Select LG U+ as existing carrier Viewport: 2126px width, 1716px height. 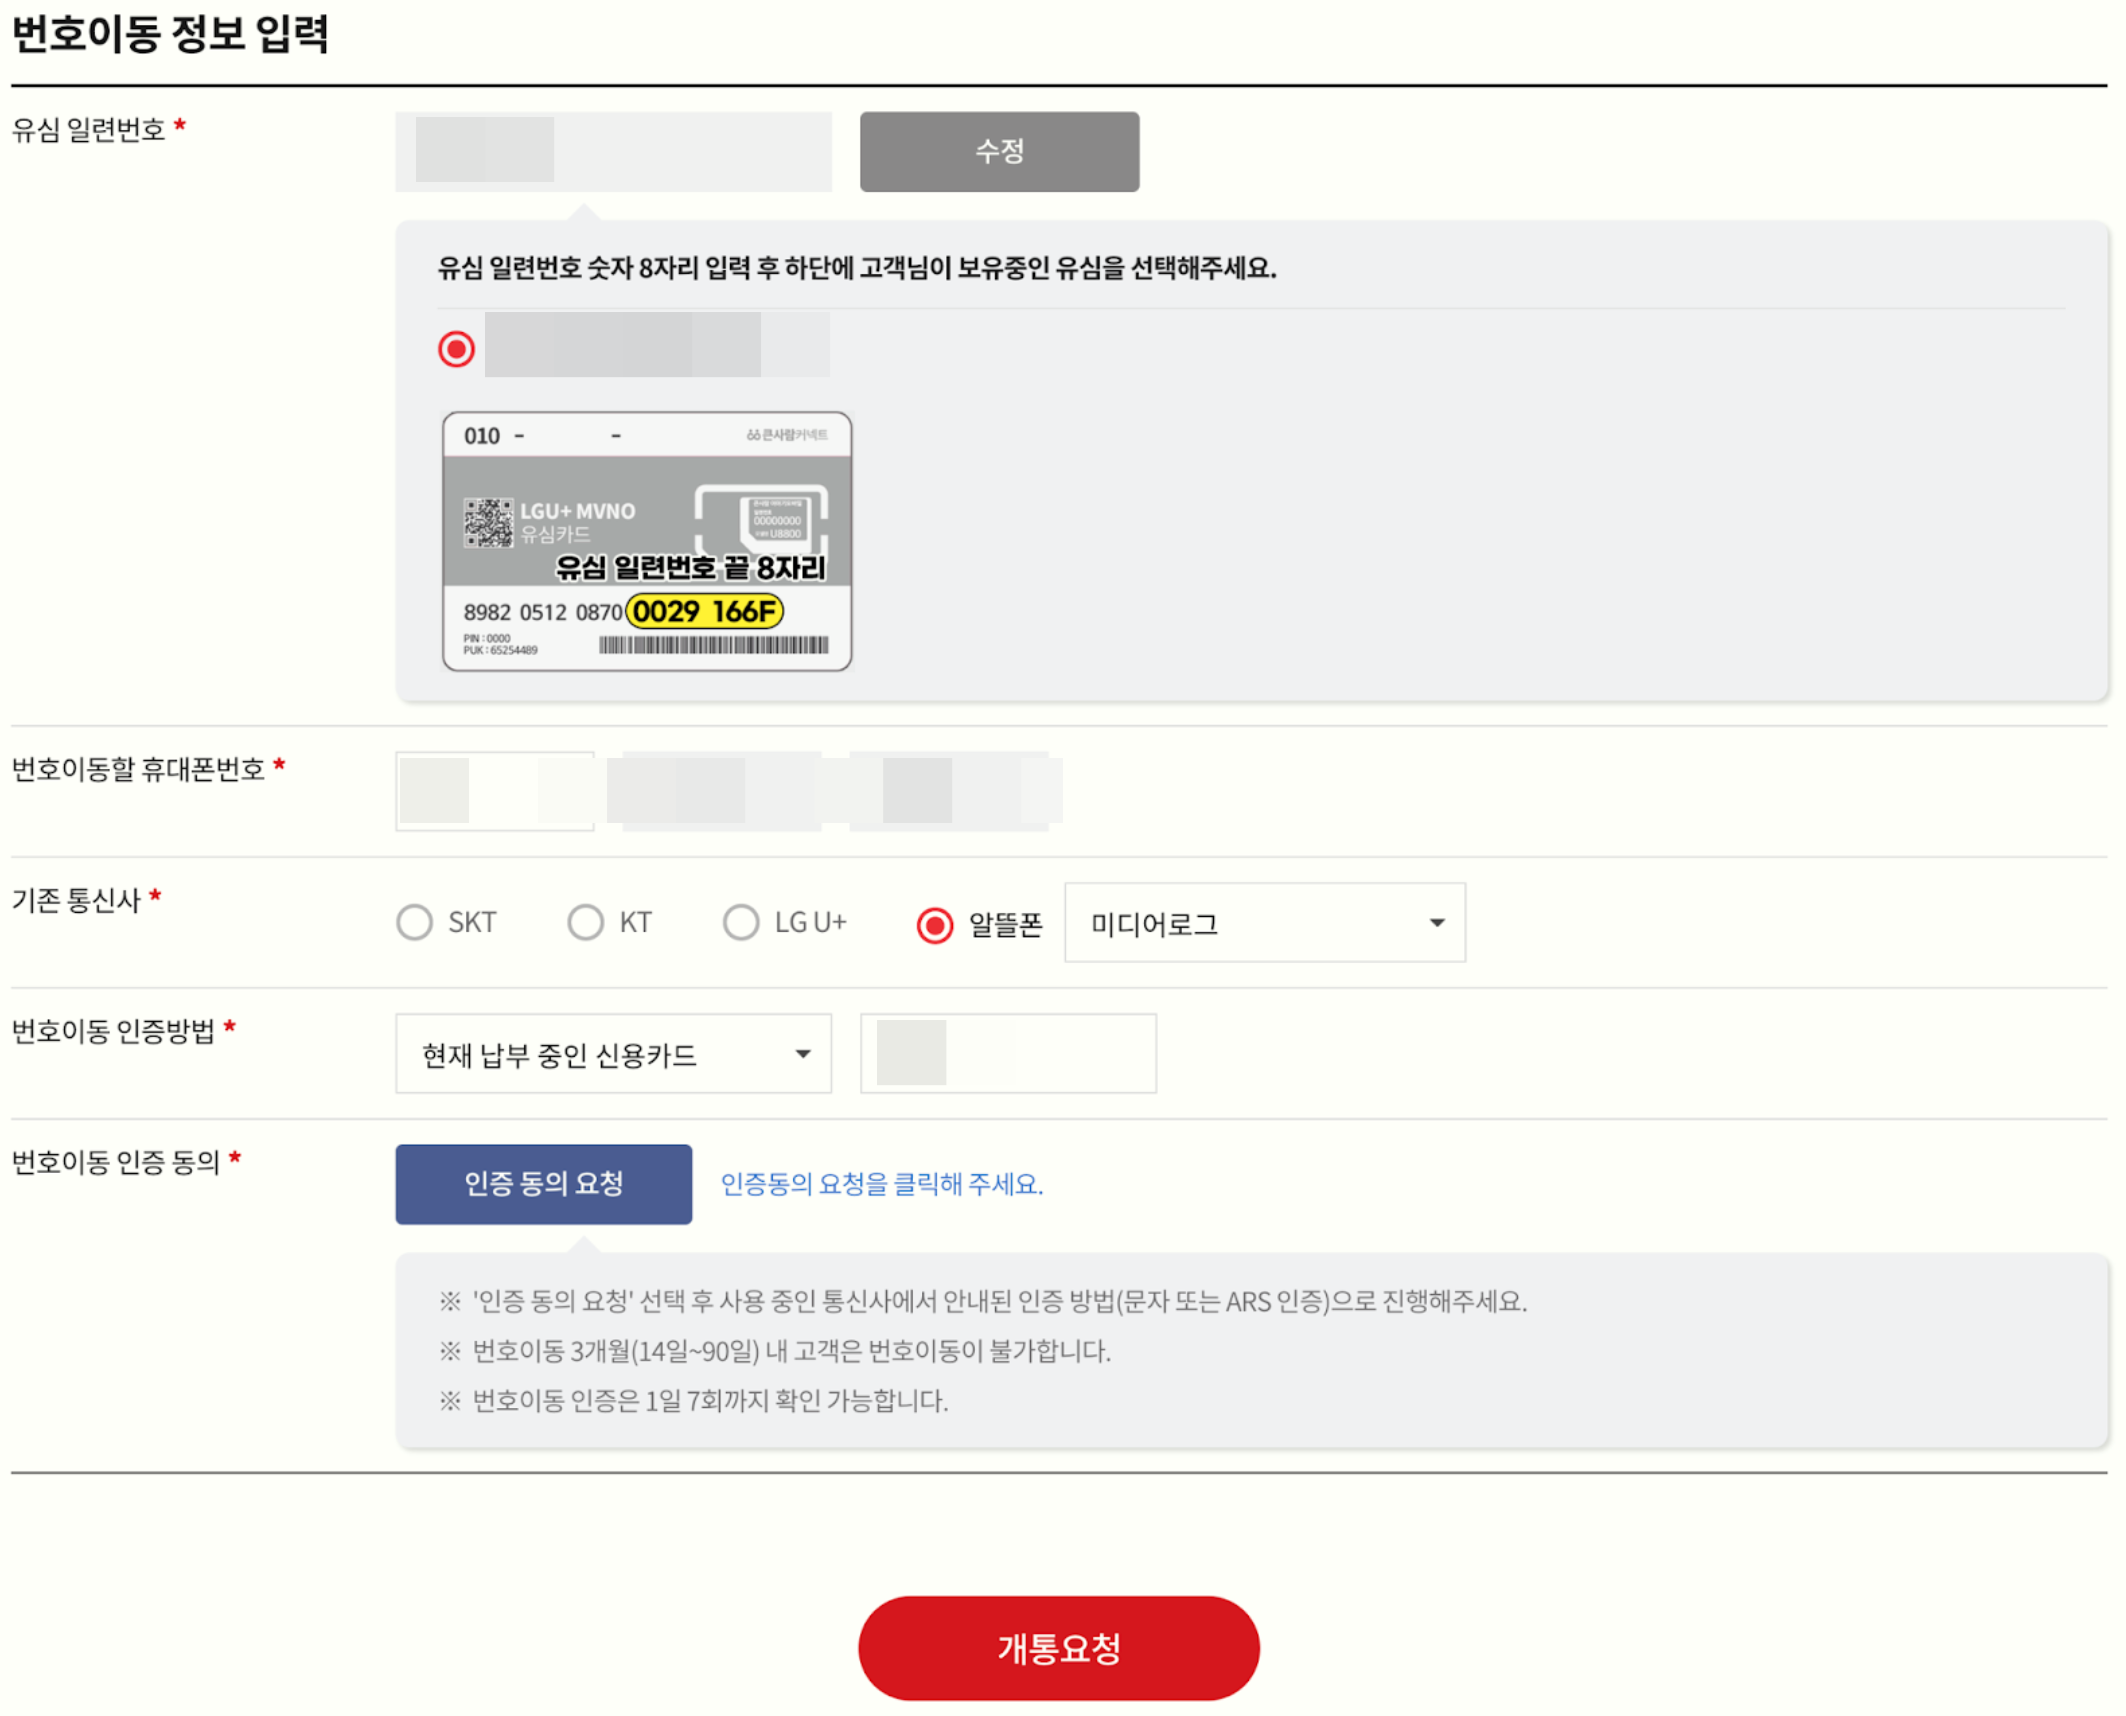[740, 922]
